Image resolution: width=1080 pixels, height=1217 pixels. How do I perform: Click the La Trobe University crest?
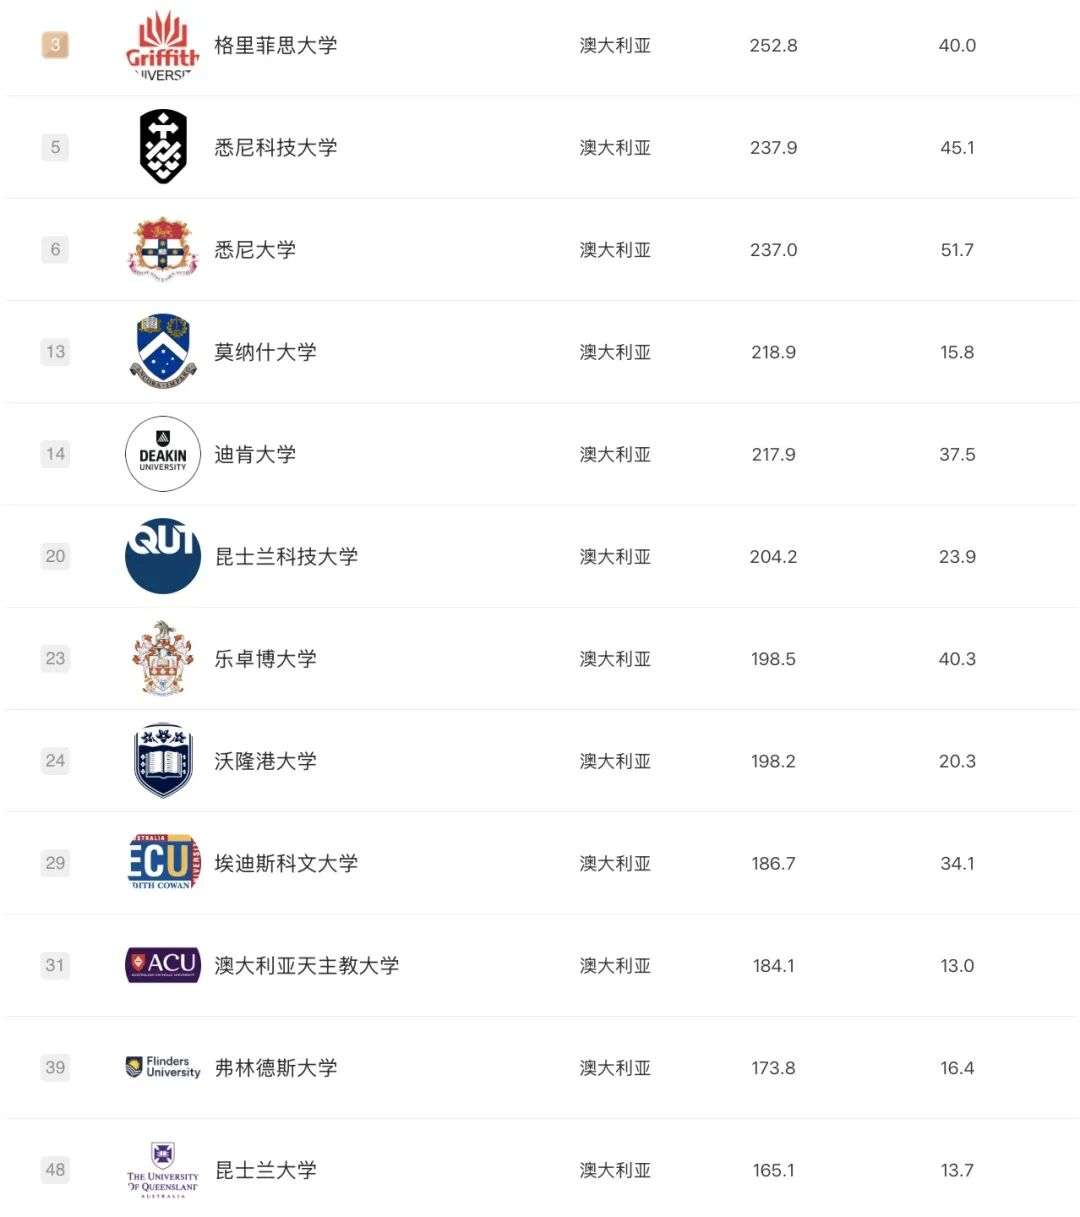tap(163, 658)
